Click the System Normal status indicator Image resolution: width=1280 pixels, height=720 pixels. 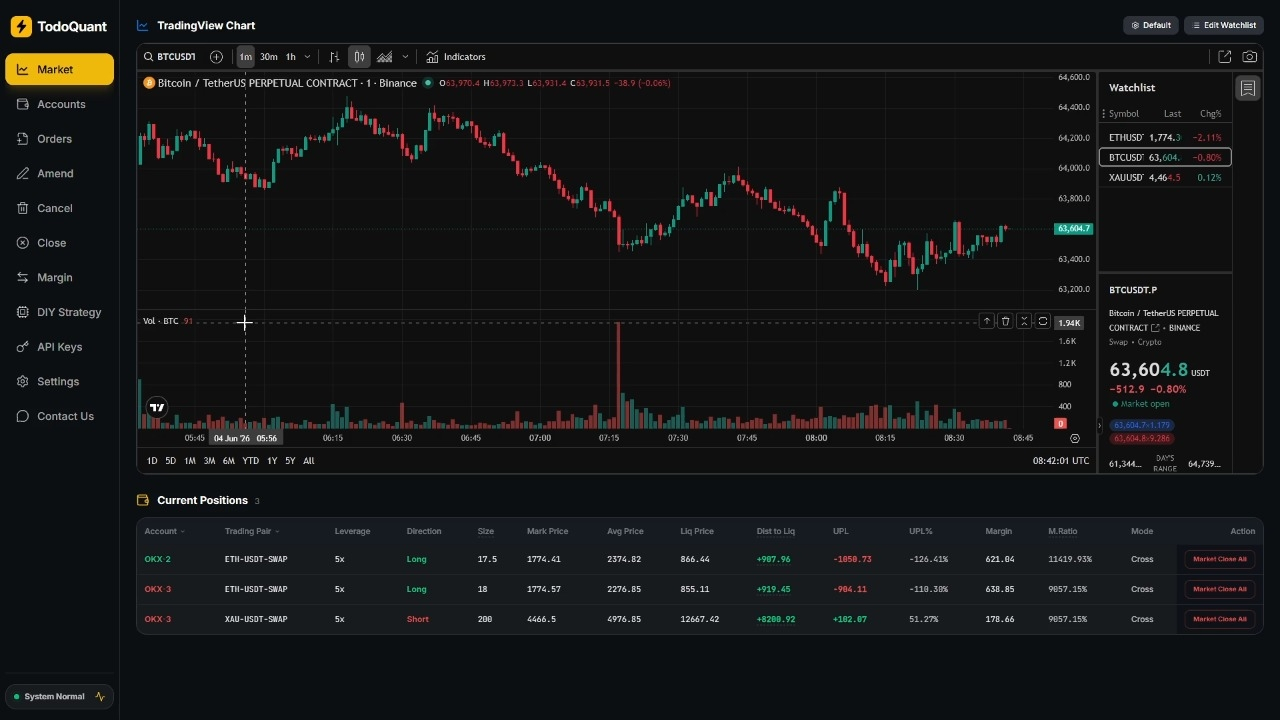[59, 696]
